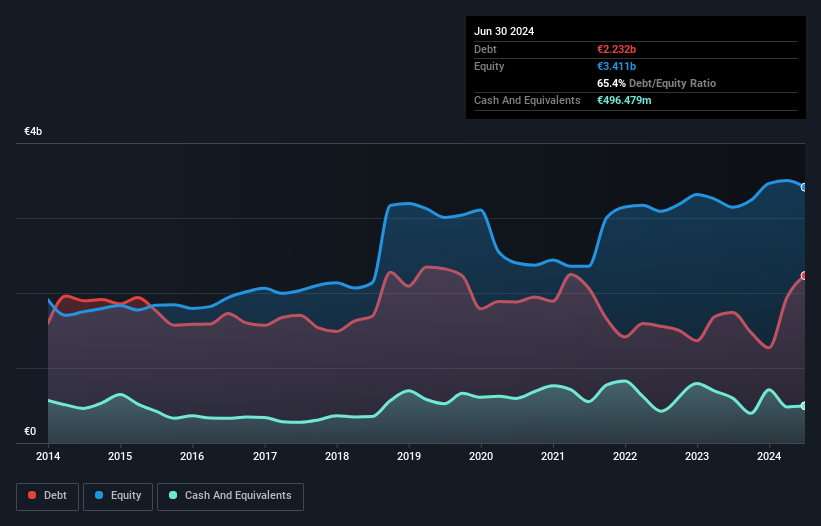Click the €4b y-axis label
The image size is (821, 526).
(34, 132)
